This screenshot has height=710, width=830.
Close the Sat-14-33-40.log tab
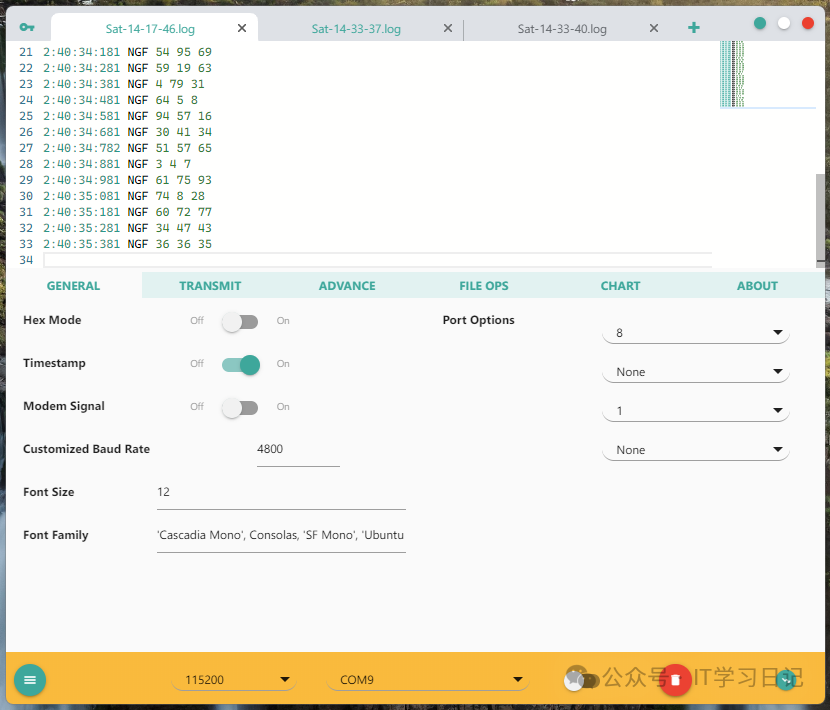[654, 28]
